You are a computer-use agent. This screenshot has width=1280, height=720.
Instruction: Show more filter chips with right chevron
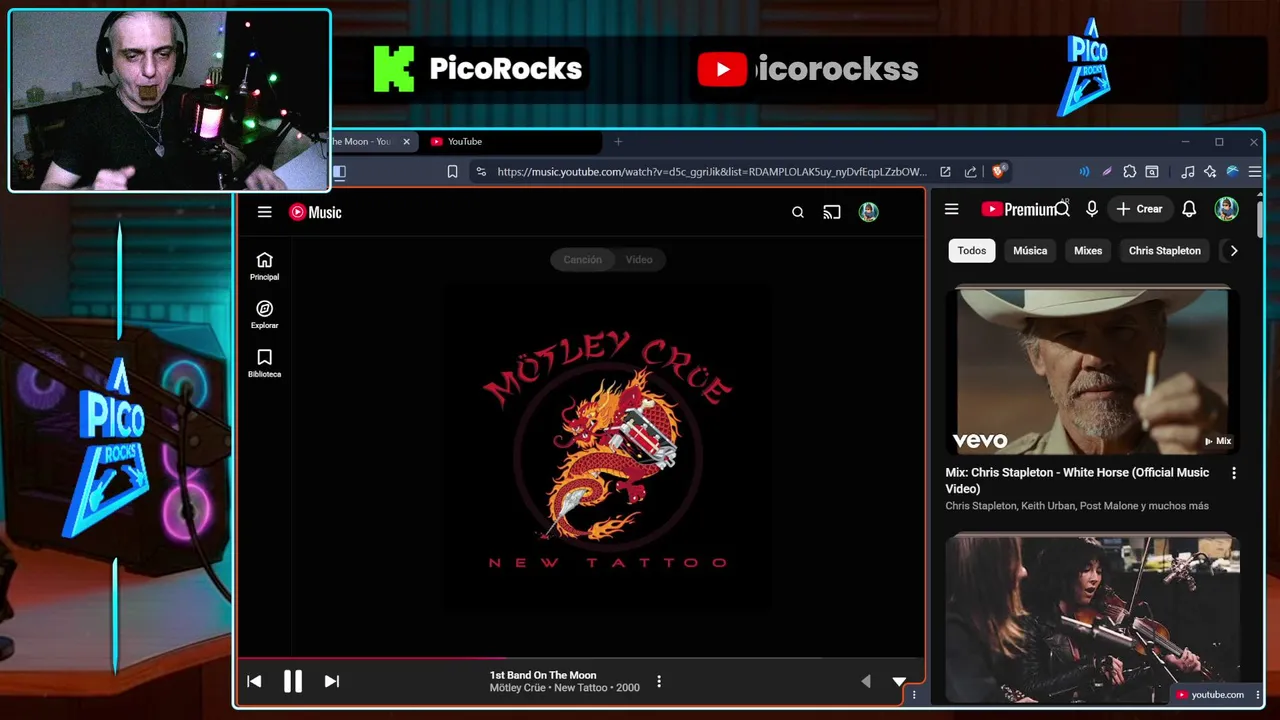point(1233,251)
